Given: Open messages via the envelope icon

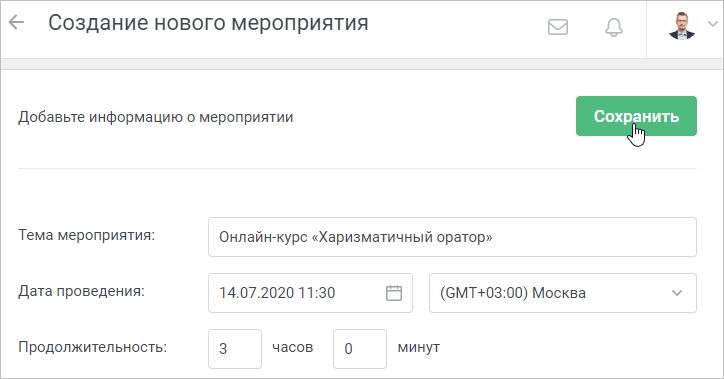Looking at the screenshot, I should pos(558,27).
